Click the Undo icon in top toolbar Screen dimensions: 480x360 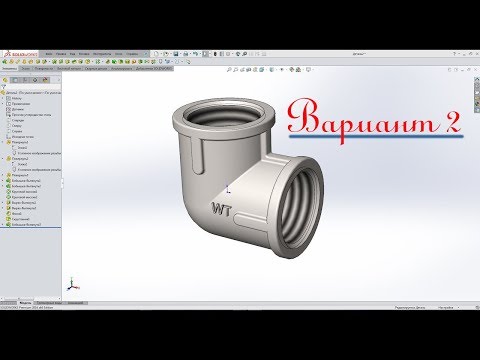[x=195, y=54]
